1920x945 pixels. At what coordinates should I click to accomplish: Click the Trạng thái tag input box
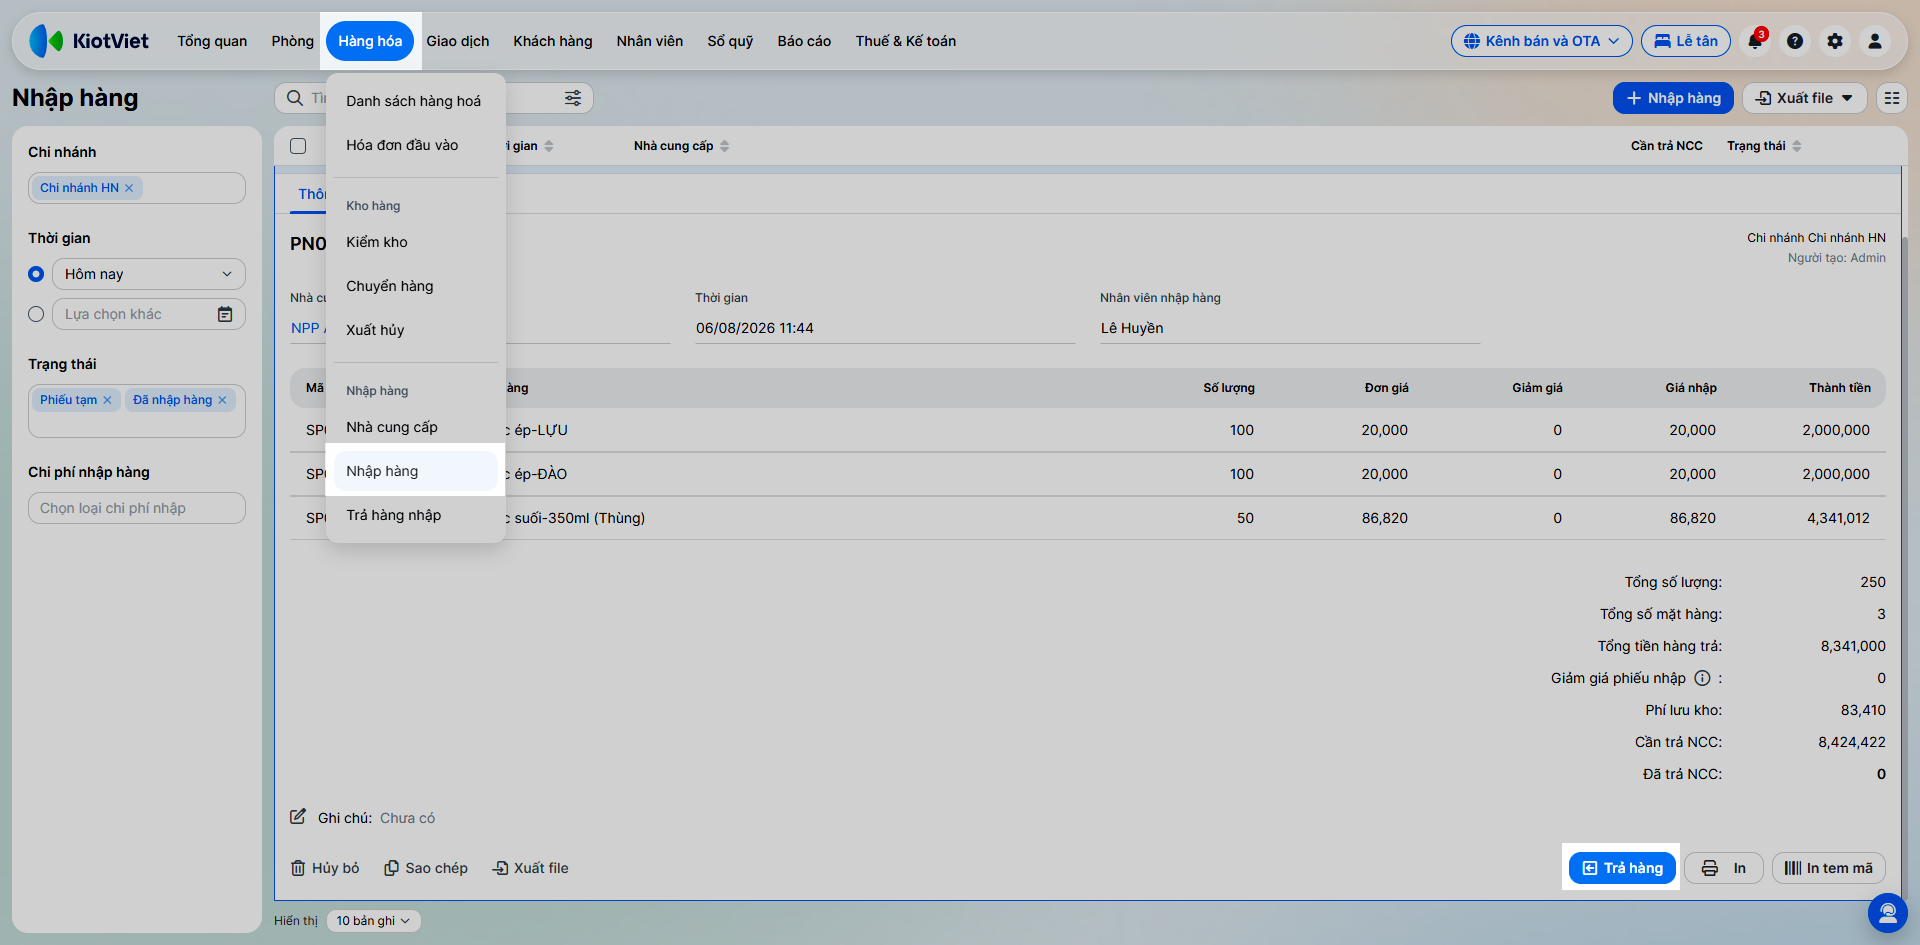(137, 411)
